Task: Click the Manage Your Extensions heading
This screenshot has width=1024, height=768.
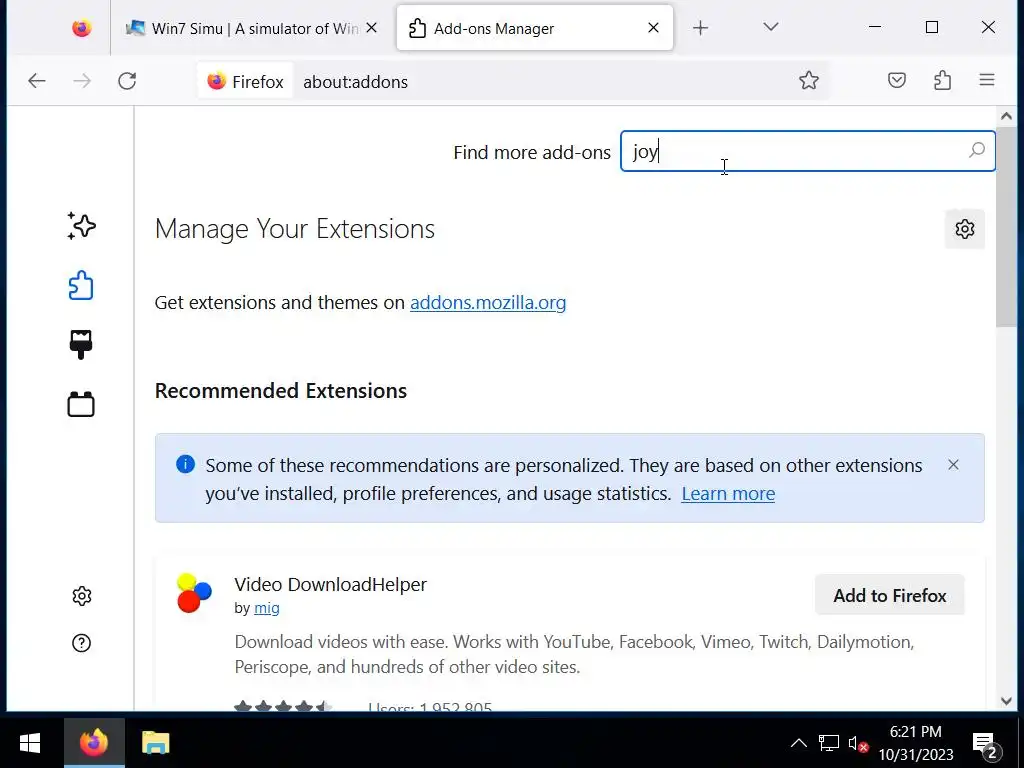Action: point(295,229)
